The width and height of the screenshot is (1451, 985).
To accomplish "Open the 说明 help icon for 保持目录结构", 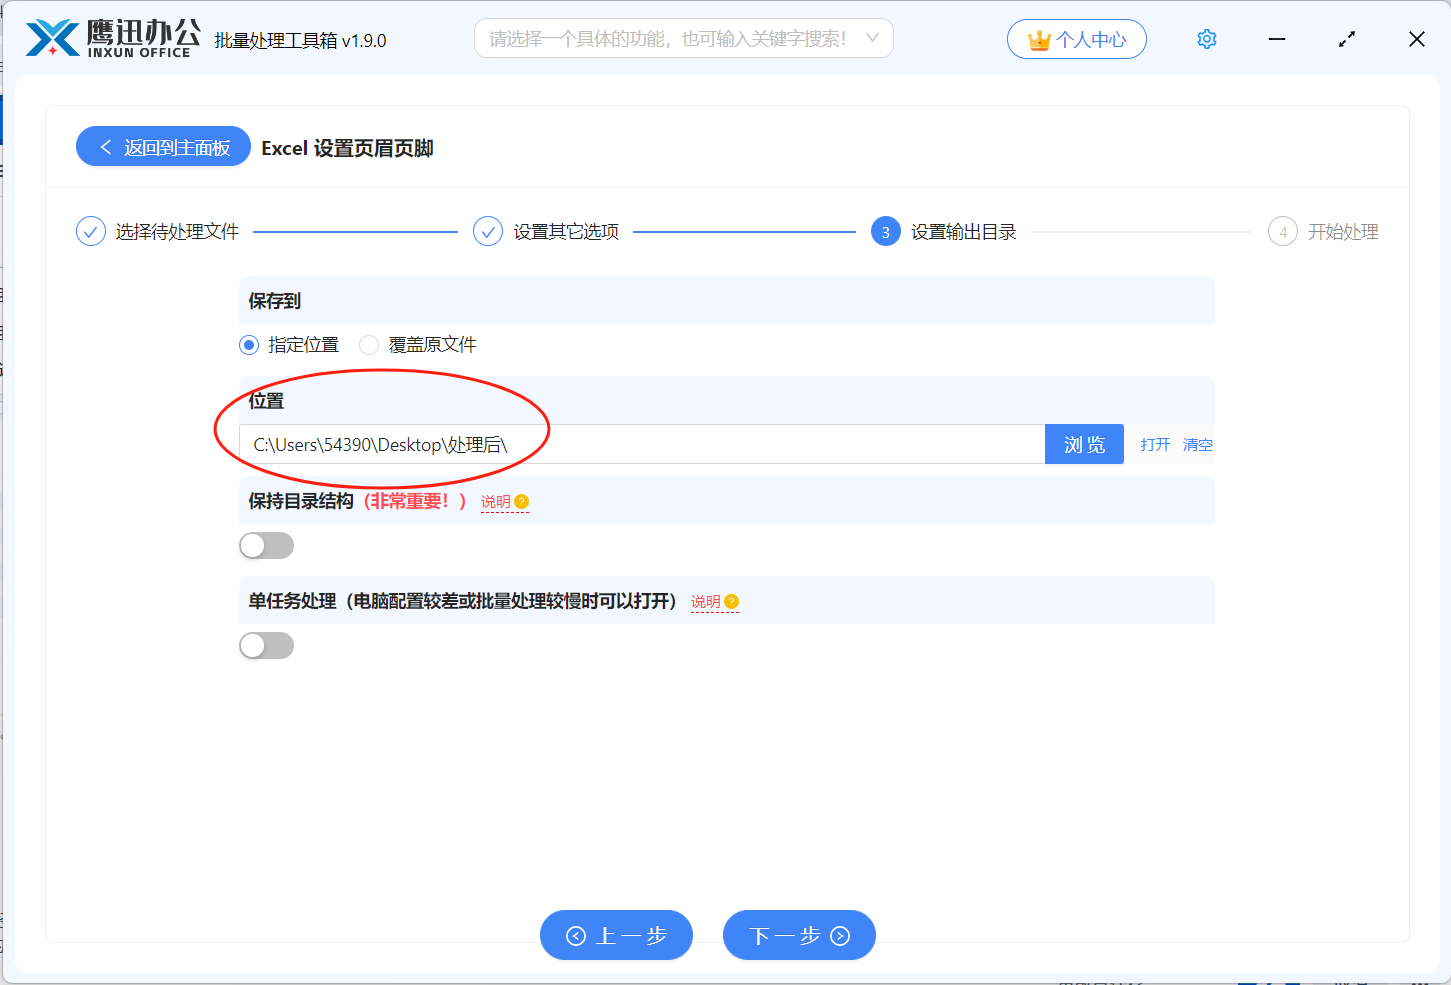I will pyautogui.click(x=521, y=501).
